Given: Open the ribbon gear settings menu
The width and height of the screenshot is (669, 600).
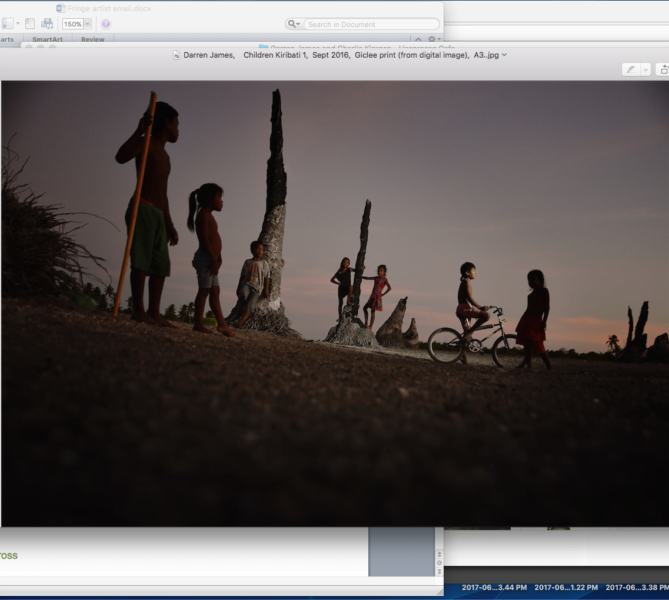Looking at the screenshot, I should point(432,39).
